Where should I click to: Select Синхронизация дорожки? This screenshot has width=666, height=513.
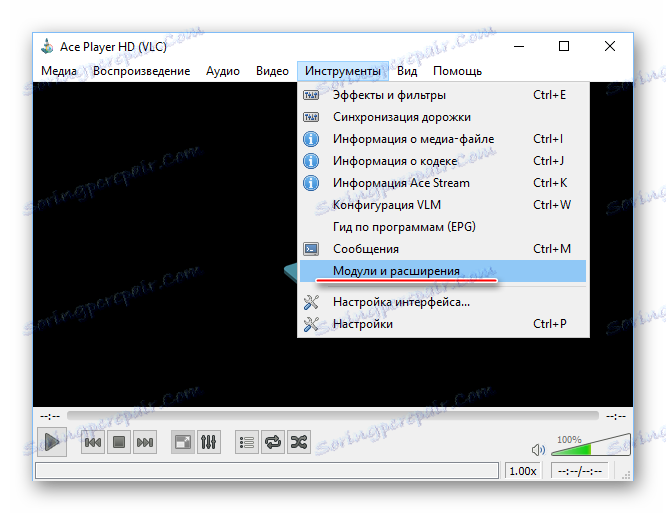coord(443,117)
